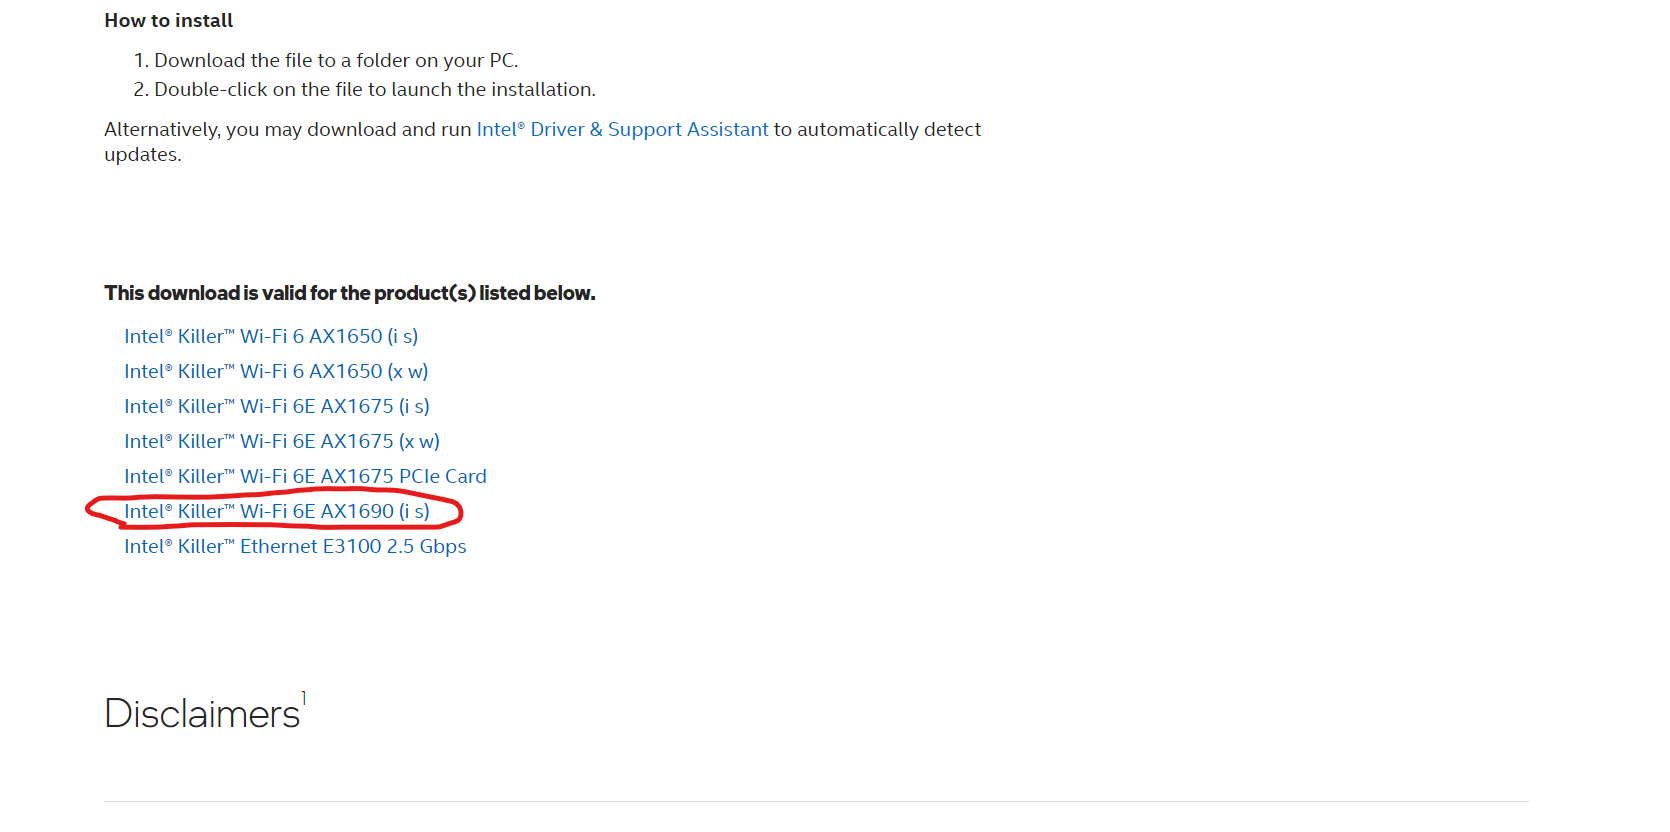
Task: Click the word "updates." in the paragraph
Action: tap(143, 155)
